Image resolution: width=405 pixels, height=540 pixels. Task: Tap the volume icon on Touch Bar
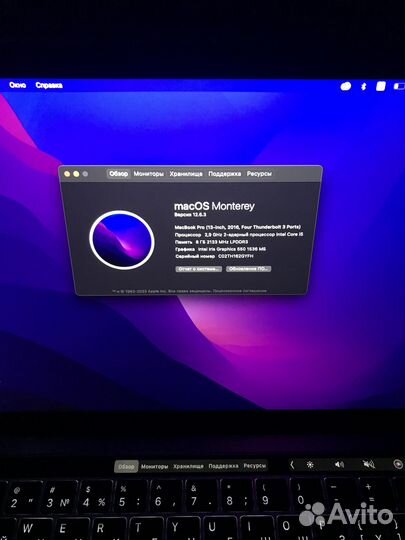point(339,465)
